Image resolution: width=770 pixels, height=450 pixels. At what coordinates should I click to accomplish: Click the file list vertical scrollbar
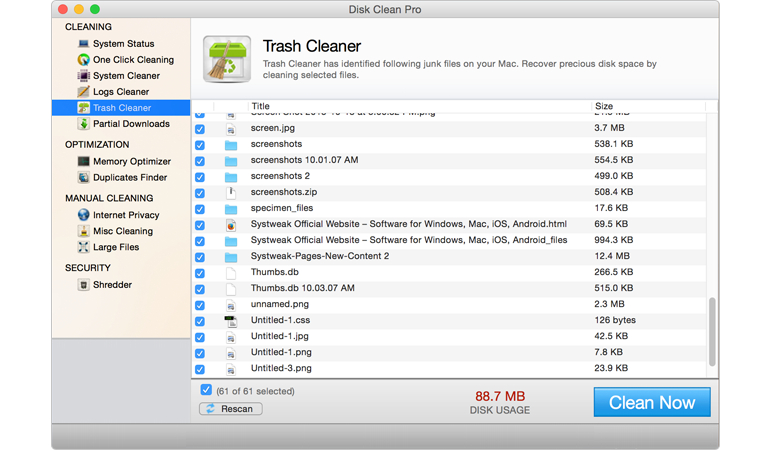coord(712,330)
